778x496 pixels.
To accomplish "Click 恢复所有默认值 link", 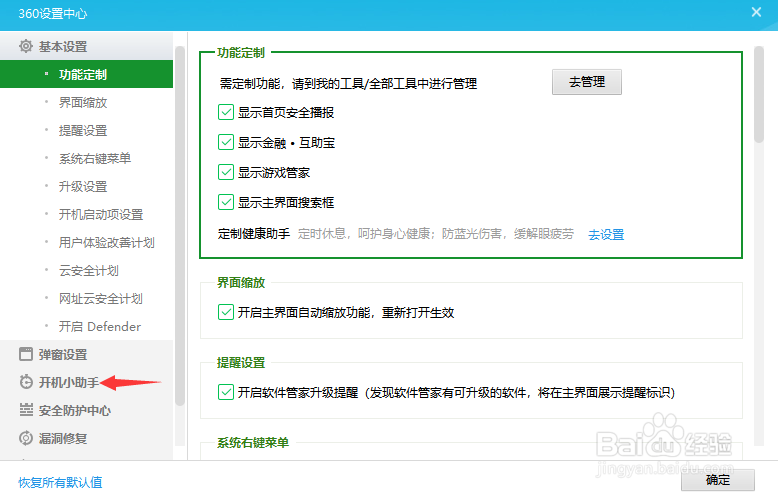I will (x=60, y=482).
